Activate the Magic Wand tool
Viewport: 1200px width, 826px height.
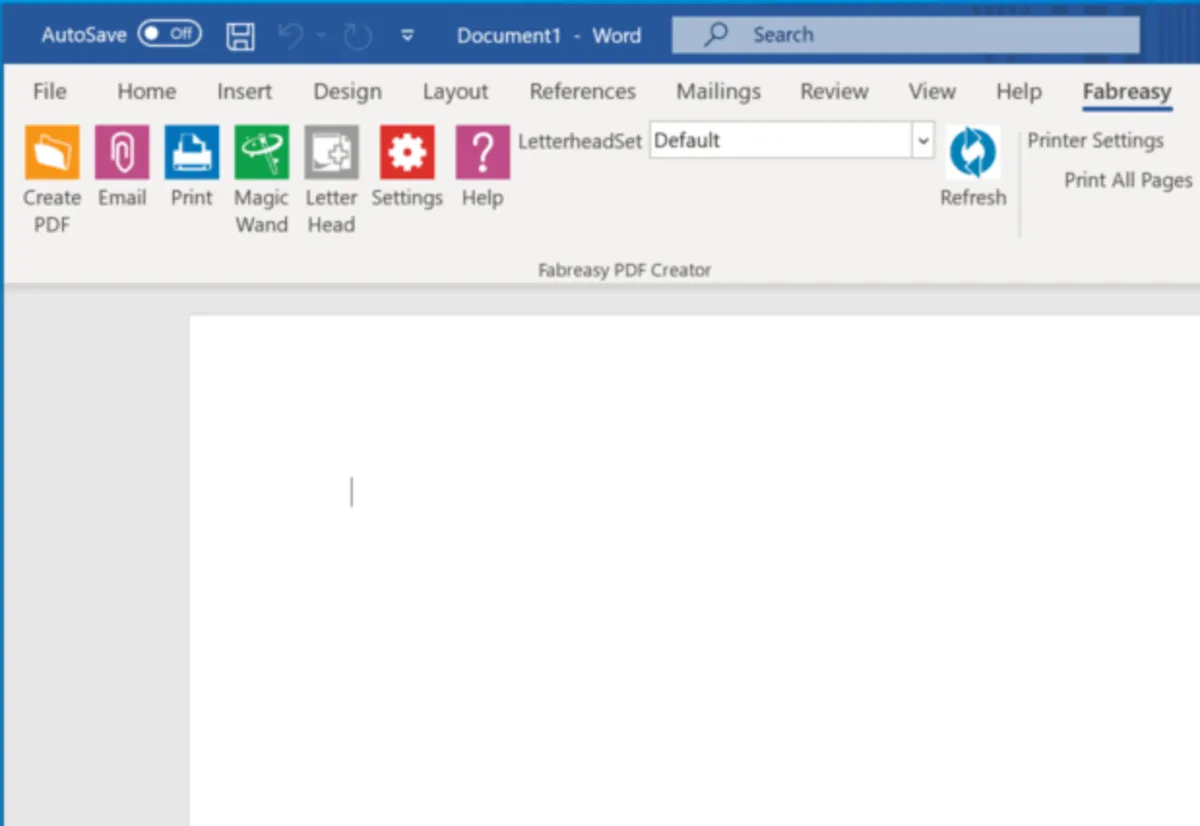point(260,153)
